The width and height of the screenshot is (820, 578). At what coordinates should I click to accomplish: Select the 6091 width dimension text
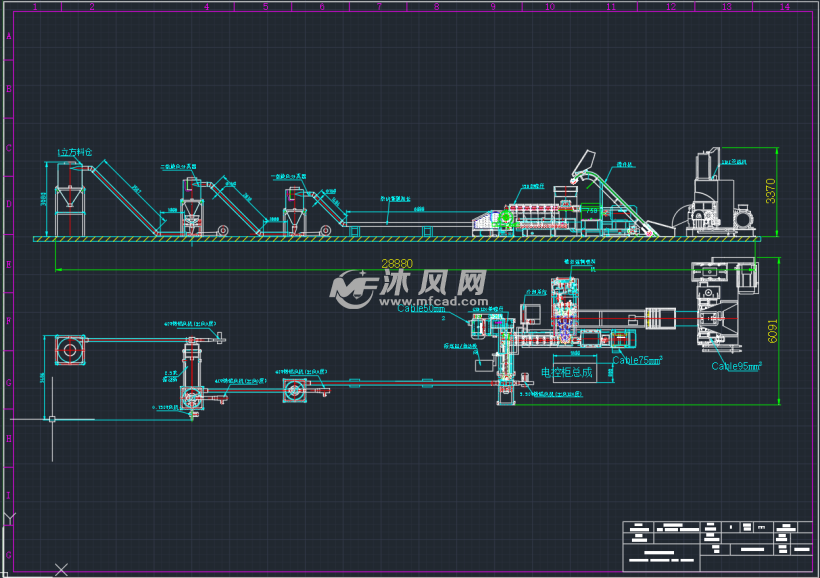(770, 332)
